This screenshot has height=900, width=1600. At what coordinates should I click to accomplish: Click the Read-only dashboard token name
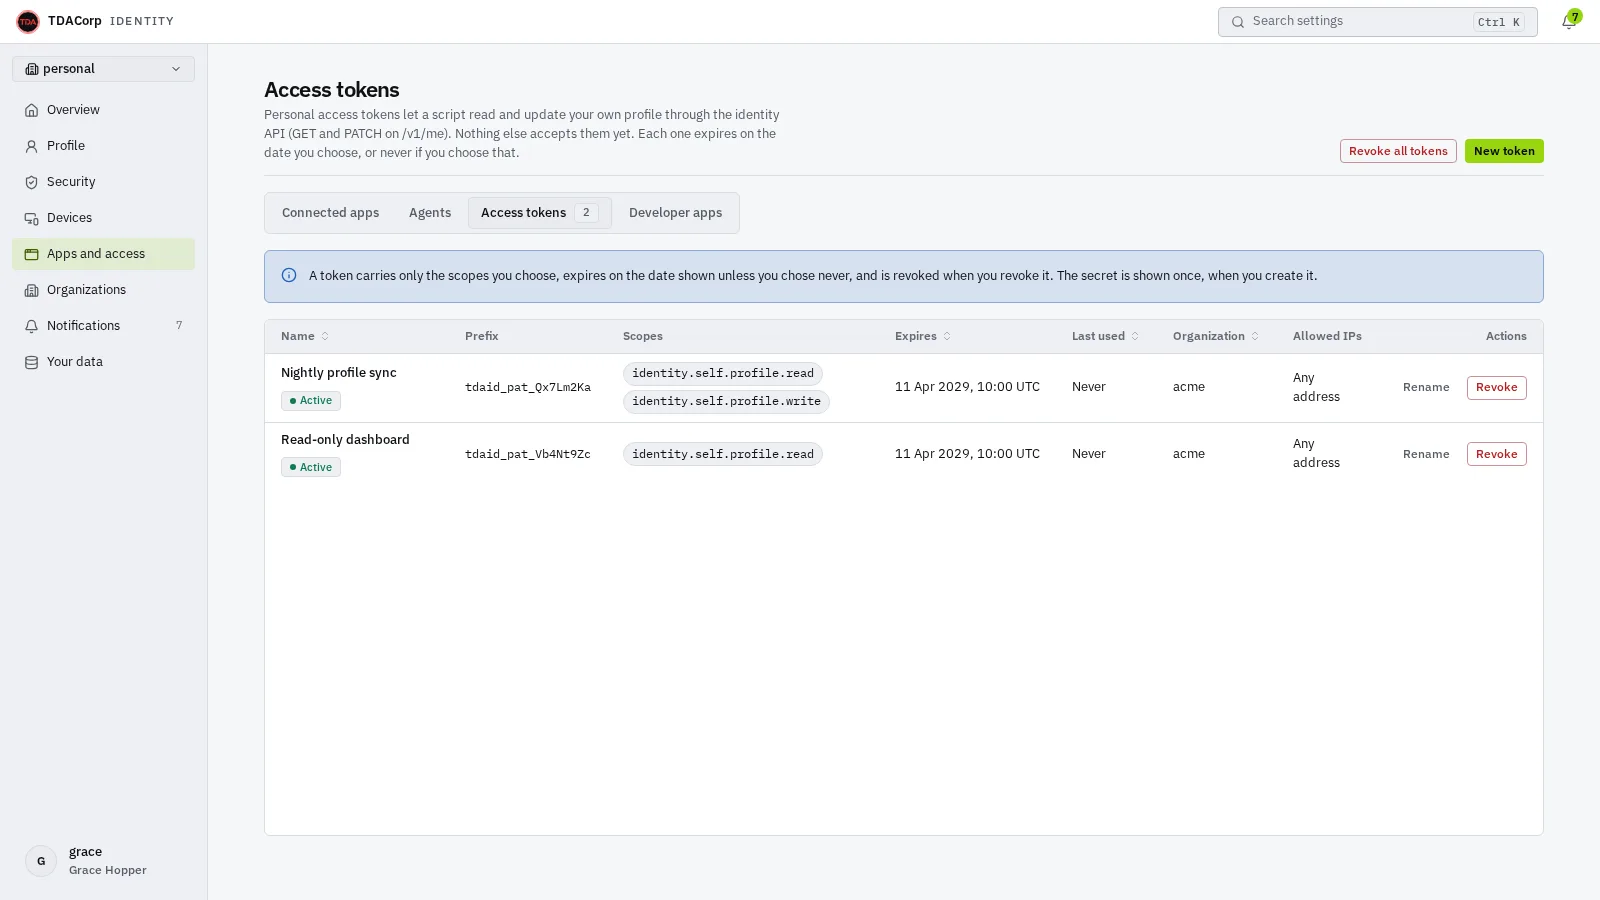(x=345, y=440)
